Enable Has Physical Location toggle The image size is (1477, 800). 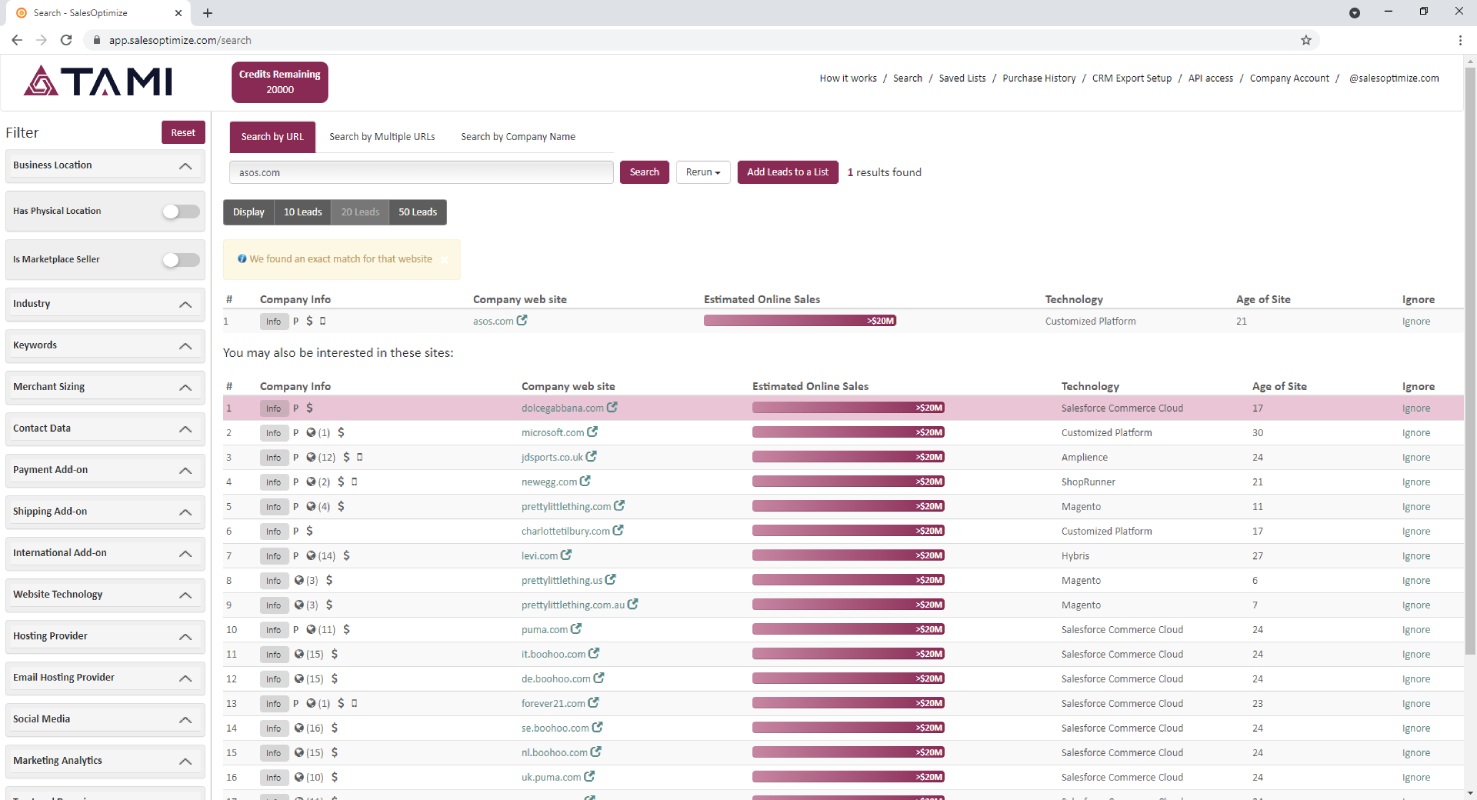point(181,211)
